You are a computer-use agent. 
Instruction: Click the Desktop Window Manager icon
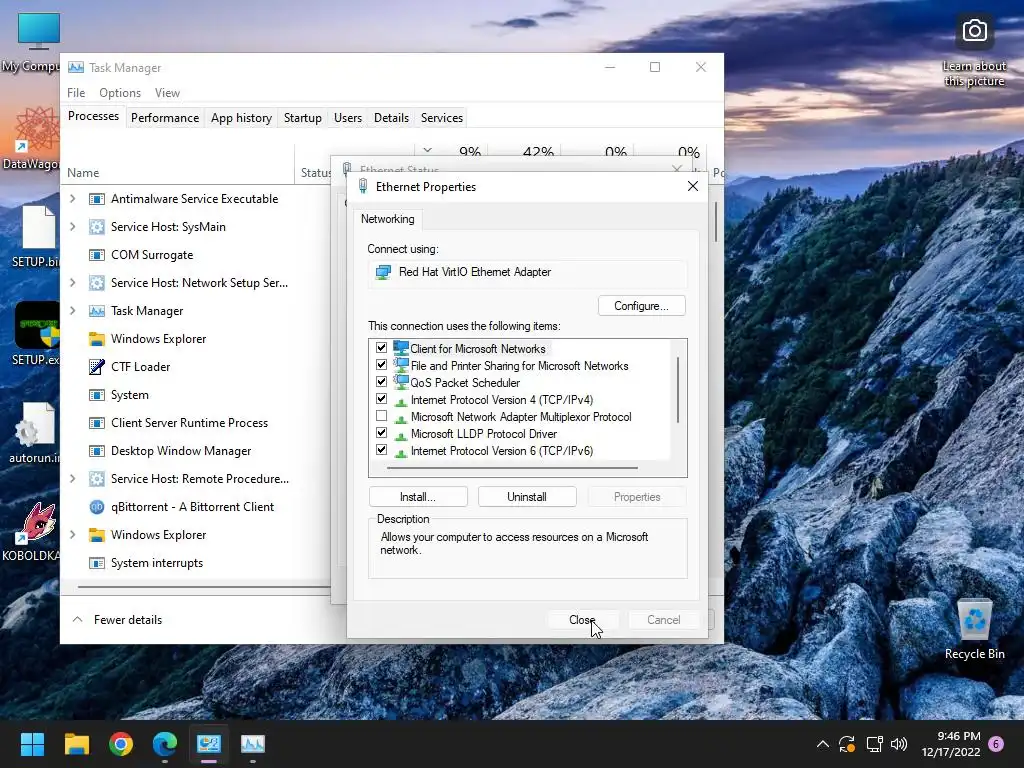pos(97,451)
